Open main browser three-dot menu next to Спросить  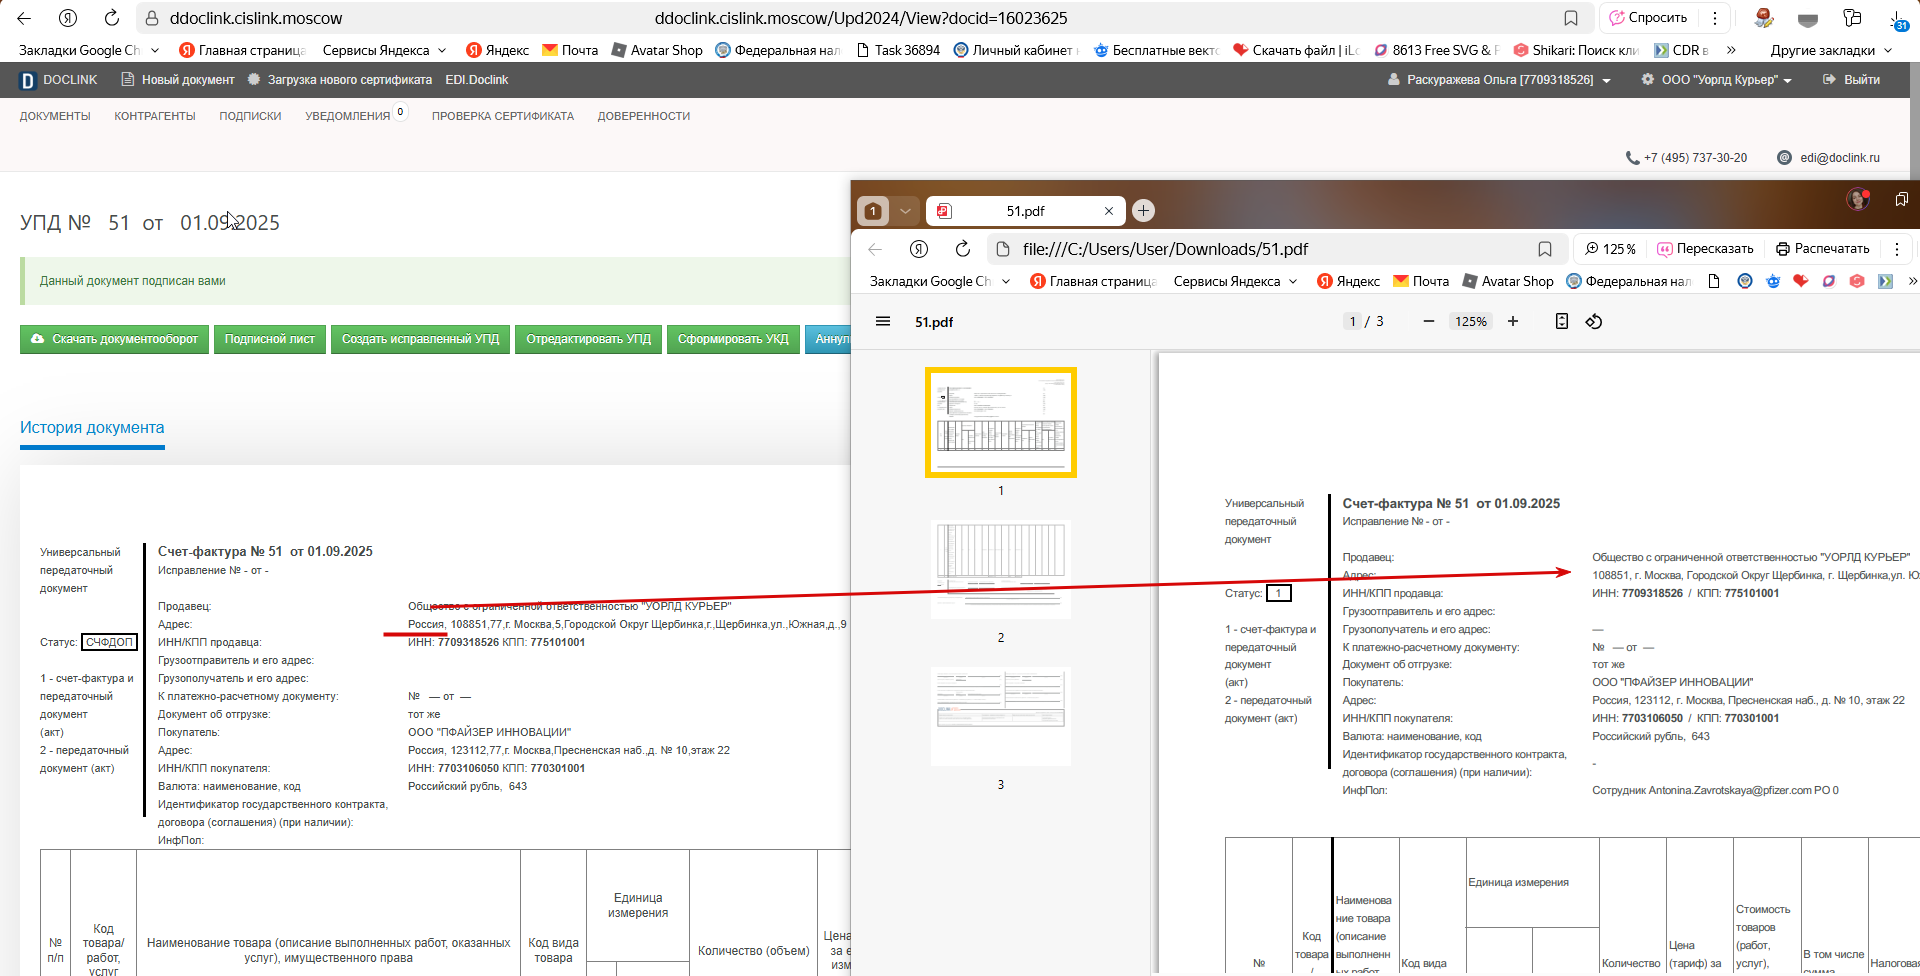point(1715,18)
